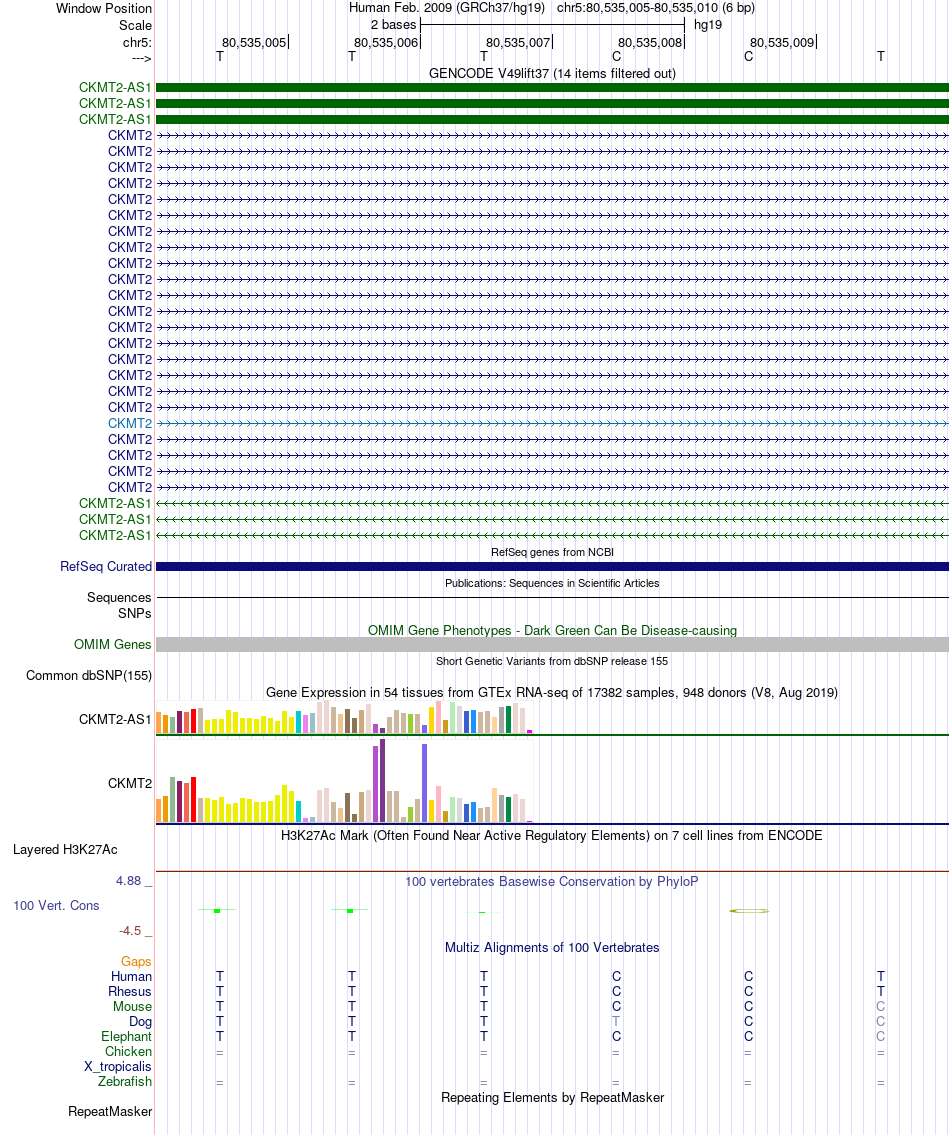Click the -4.5 PhyloP lower scale value
950x1135 pixels.
(x=130, y=931)
